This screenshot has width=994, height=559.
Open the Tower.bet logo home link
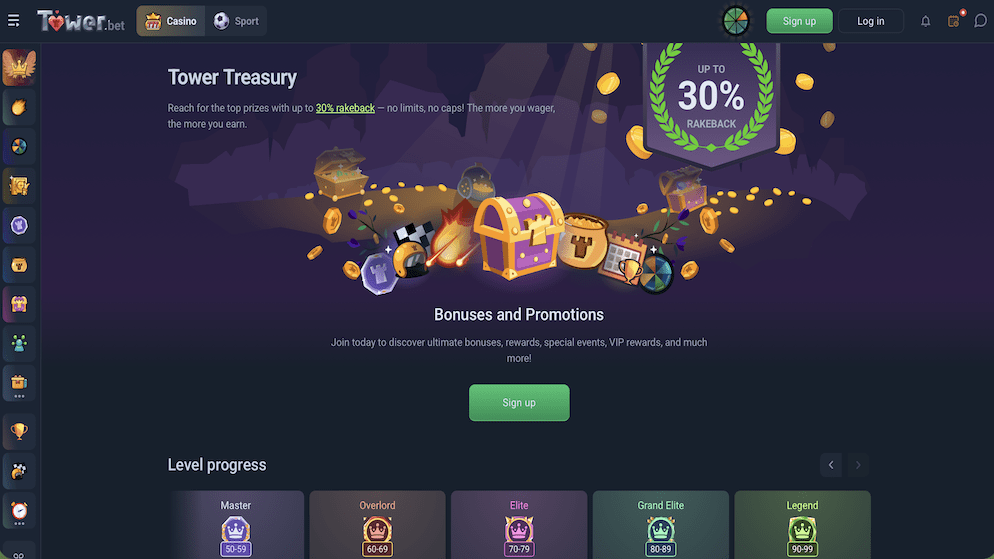coord(81,21)
